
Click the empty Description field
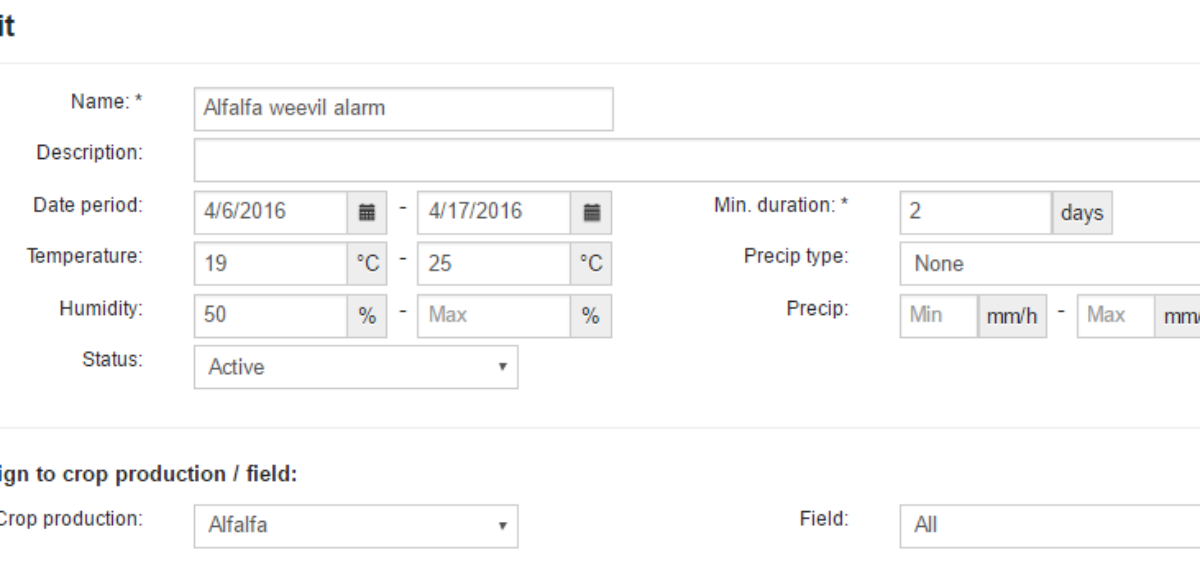point(697,160)
